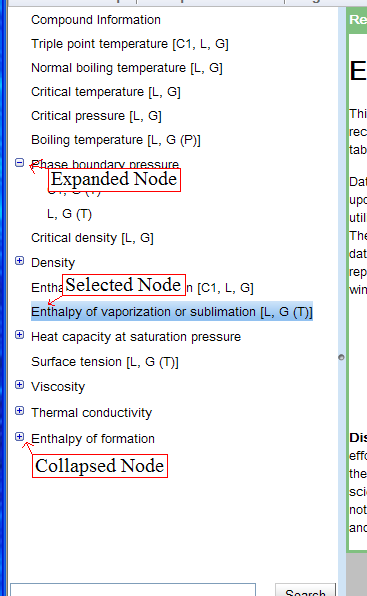Select Surface tension [L, G (T)]
The width and height of the screenshot is (367, 596).
point(105,362)
